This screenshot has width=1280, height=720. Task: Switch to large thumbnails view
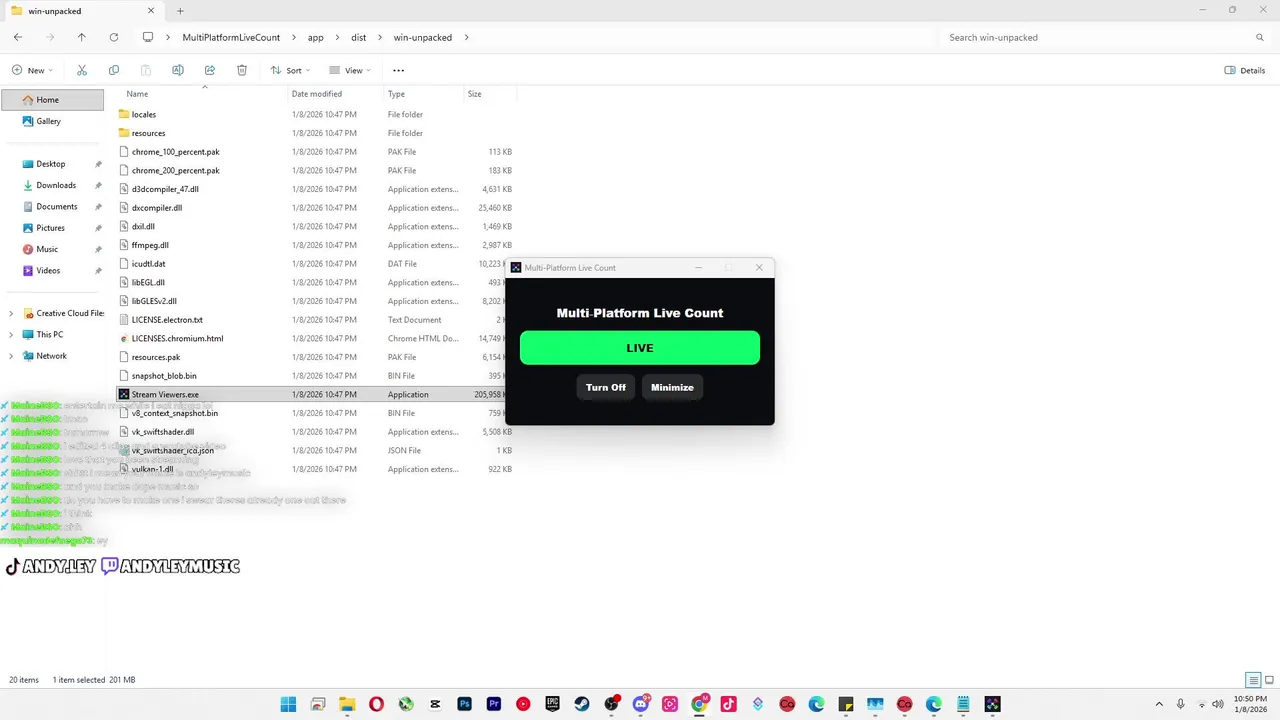click(1268, 680)
